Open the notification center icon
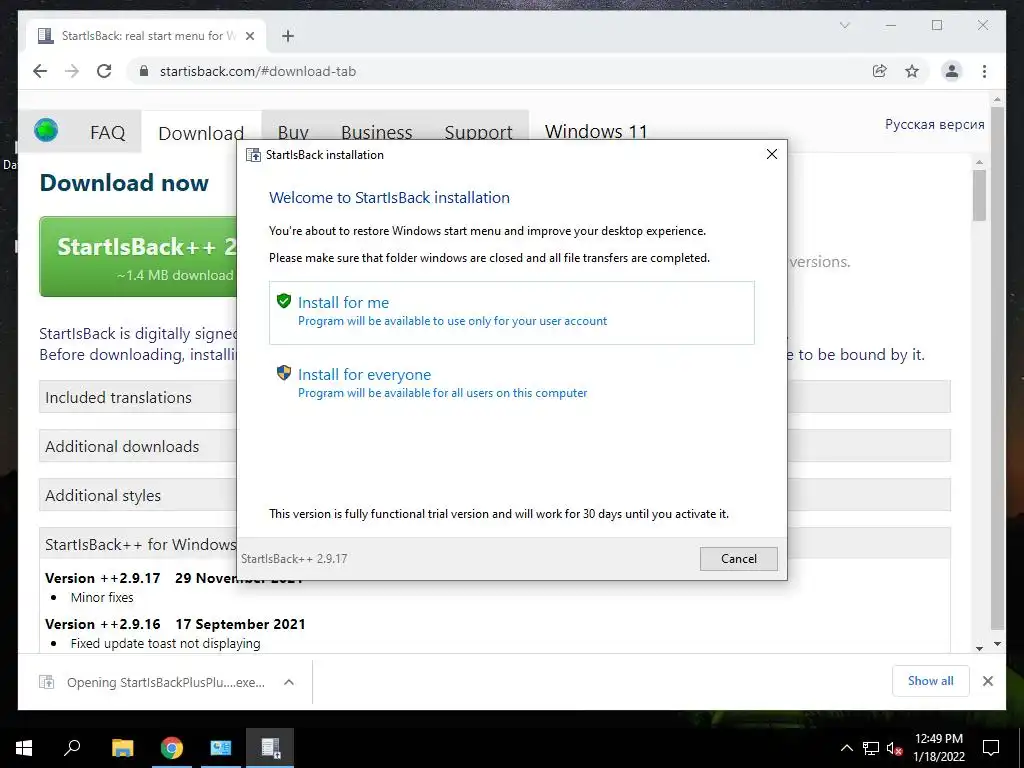The height and width of the screenshot is (768, 1024). [991, 748]
